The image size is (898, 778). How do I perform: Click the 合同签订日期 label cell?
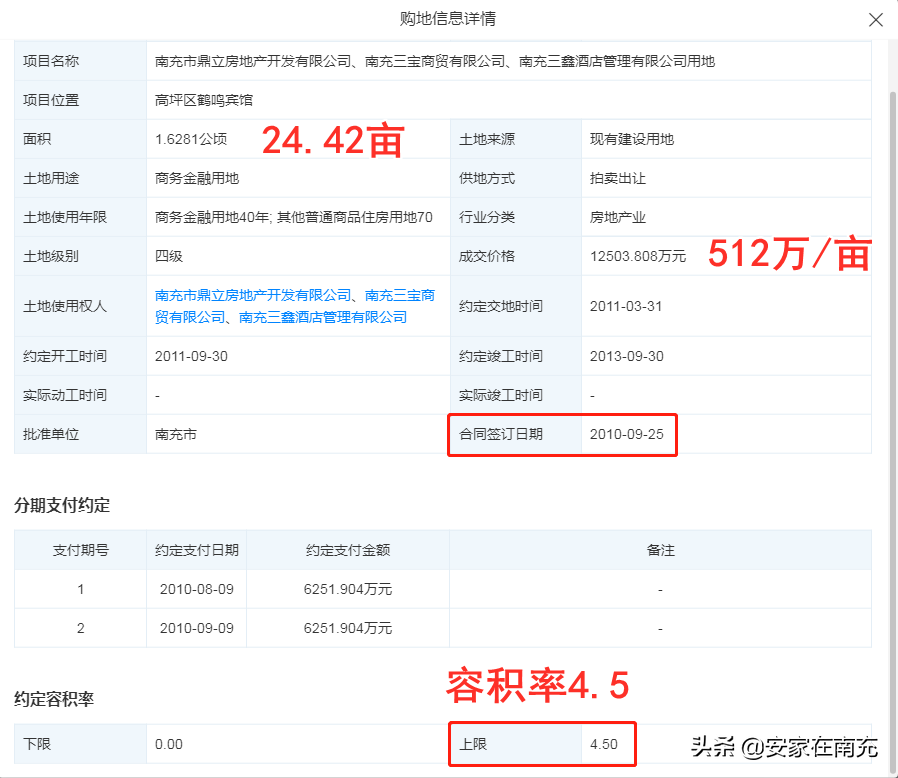[515, 434]
